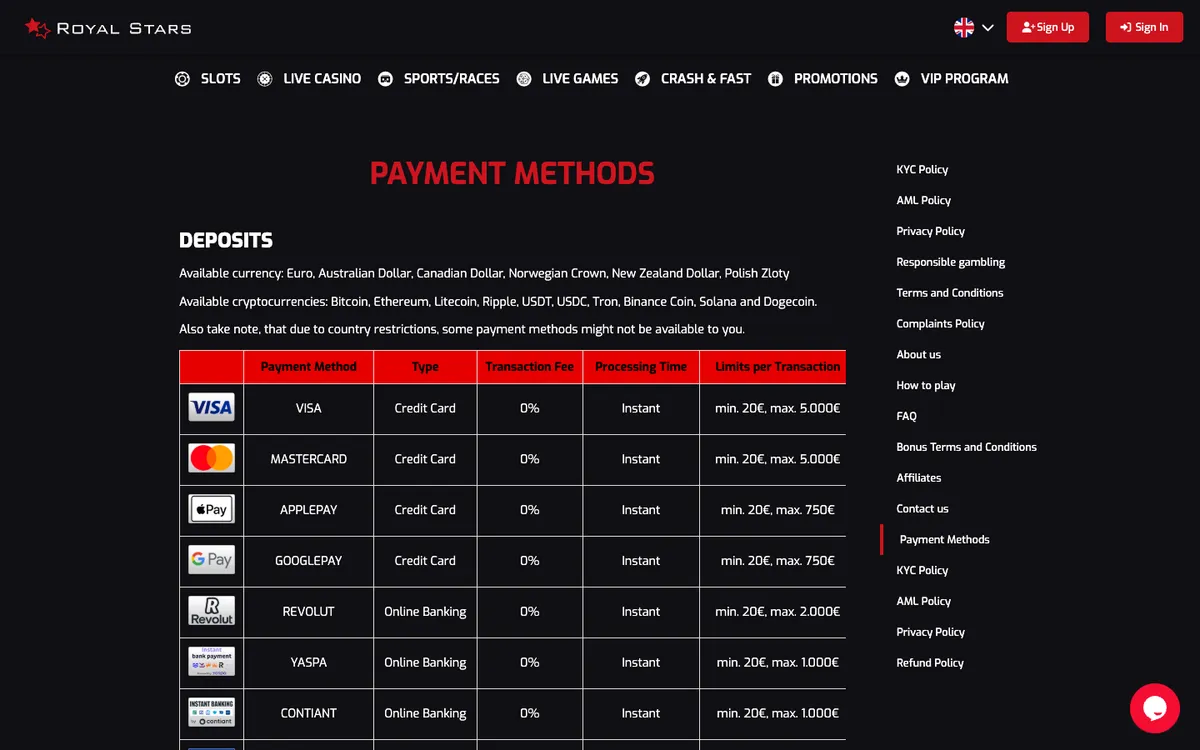Click the GOOGLEPAY name cell
The width and height of the screenshot is (1200, 750).
[x=308, y=562]
